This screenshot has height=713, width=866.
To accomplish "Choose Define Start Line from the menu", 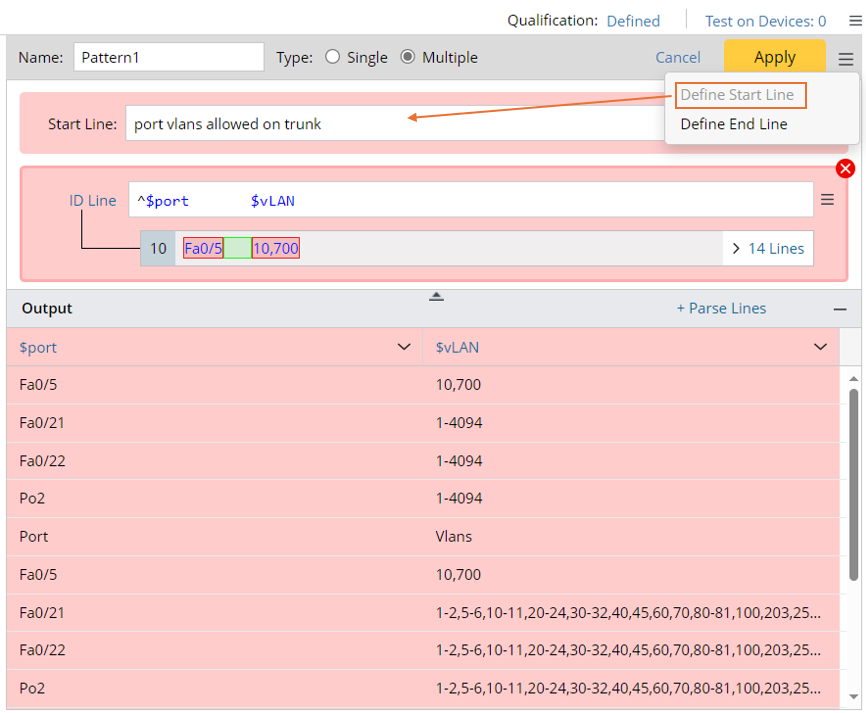I will (740, 95).
